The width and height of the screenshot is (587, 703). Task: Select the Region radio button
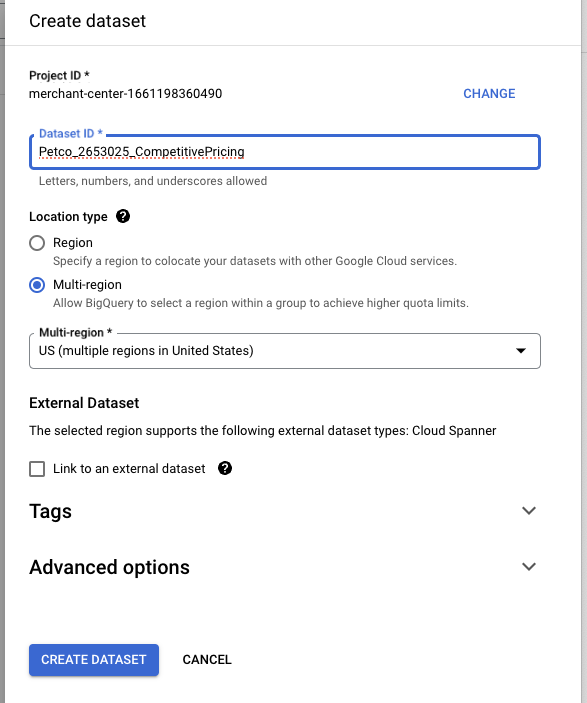pos(37,243)
